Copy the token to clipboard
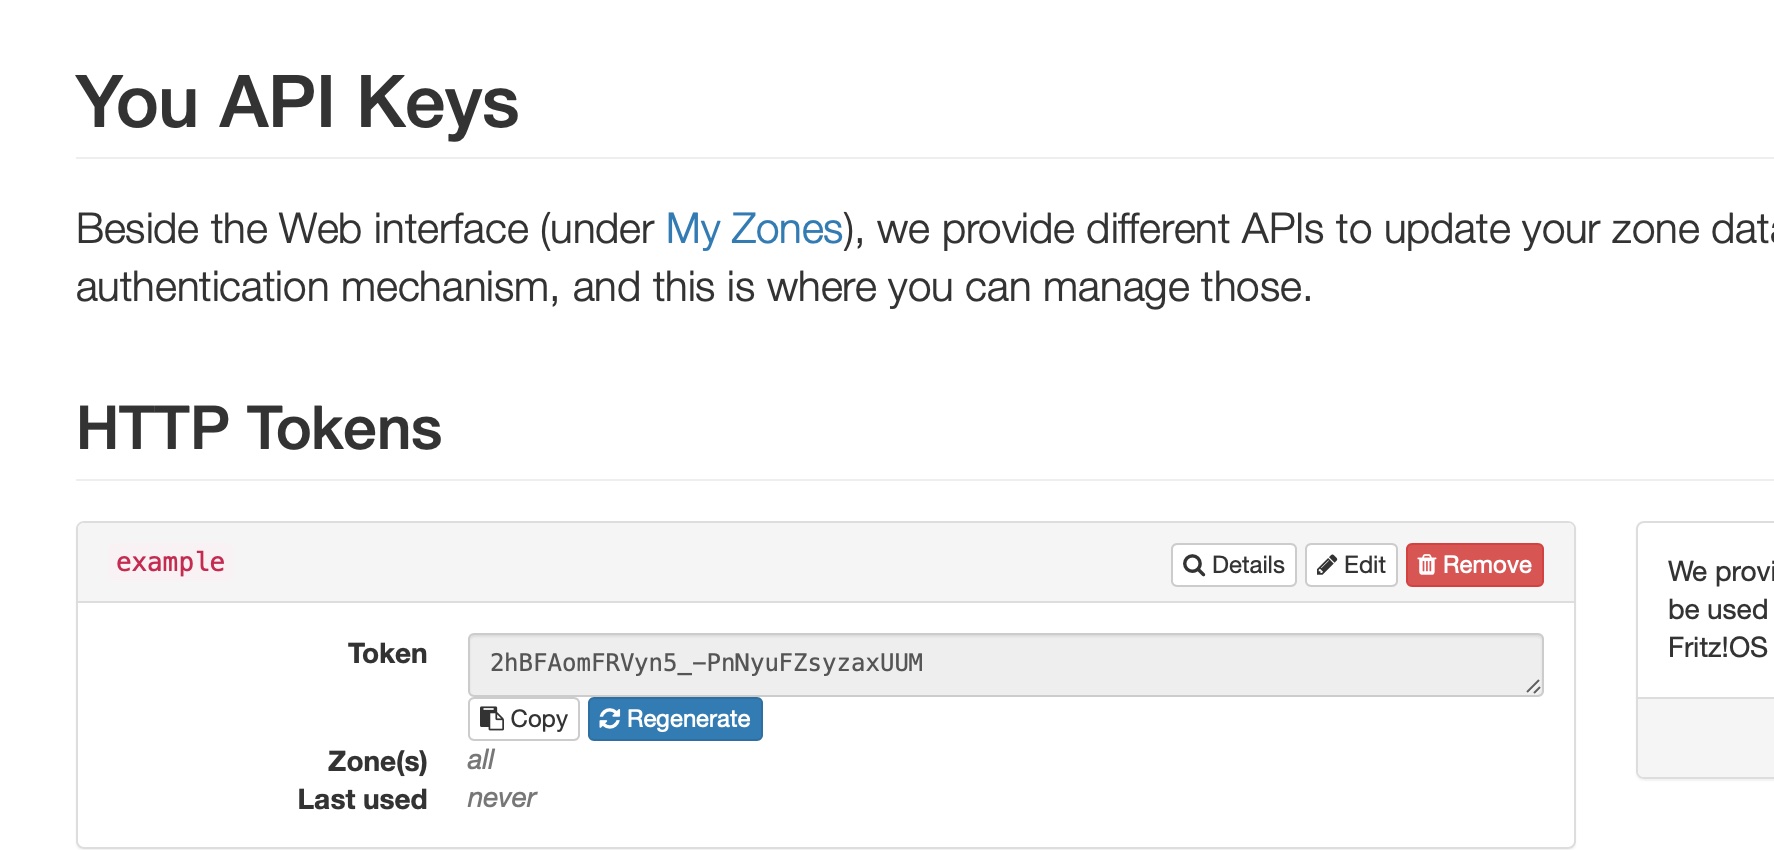 click(524, 719)
